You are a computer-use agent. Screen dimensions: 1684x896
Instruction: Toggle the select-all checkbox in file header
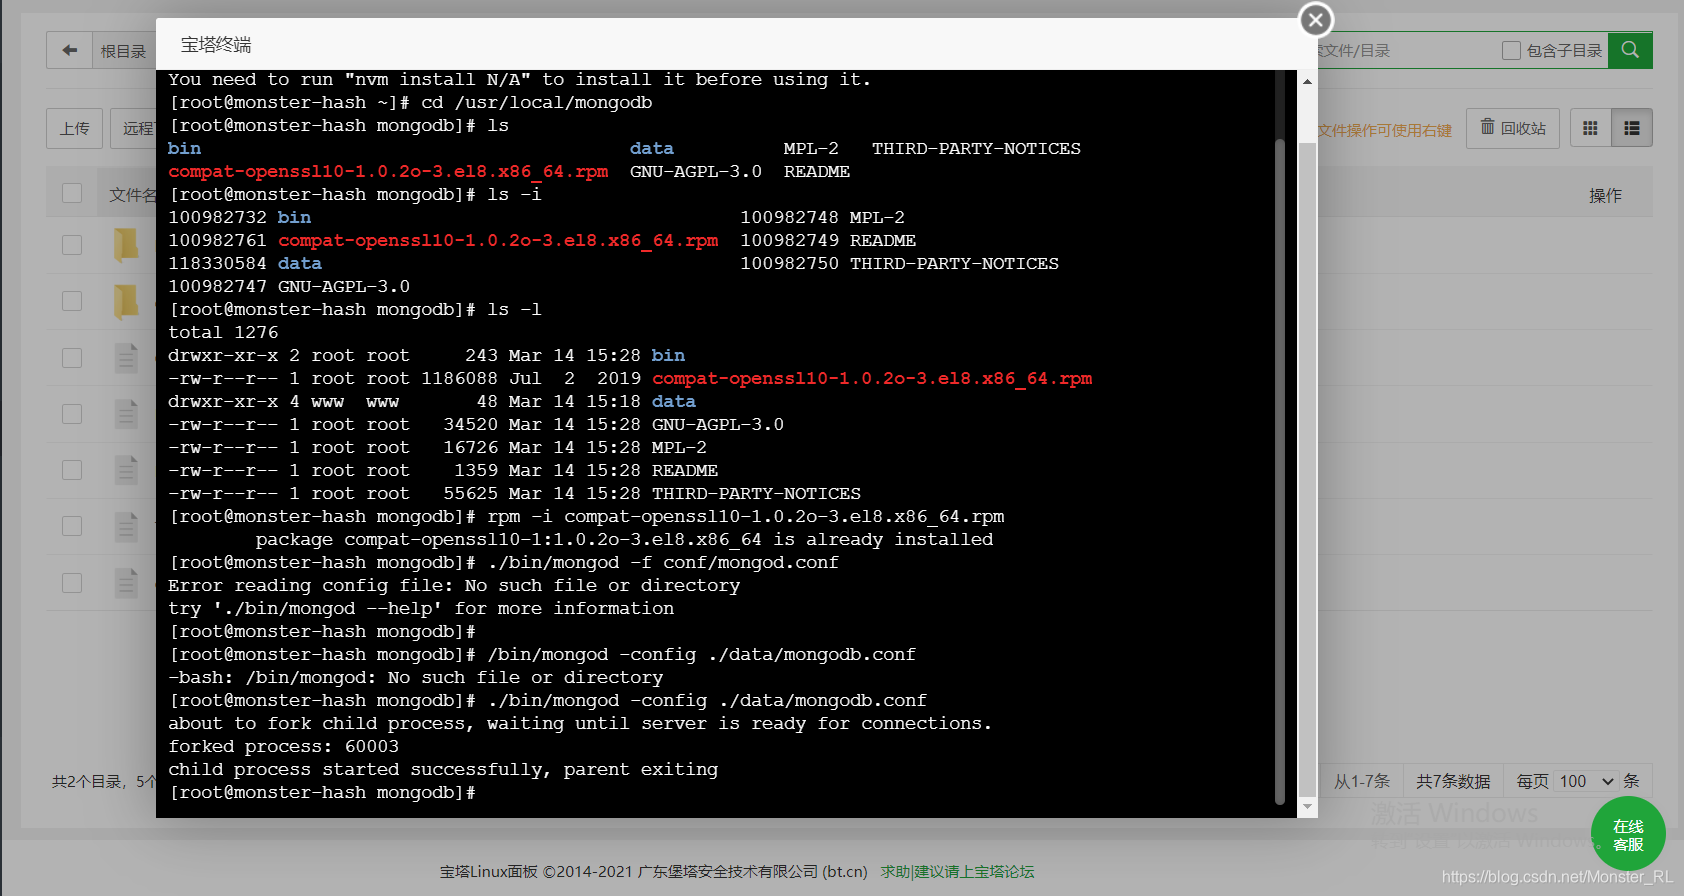(72, 193)
